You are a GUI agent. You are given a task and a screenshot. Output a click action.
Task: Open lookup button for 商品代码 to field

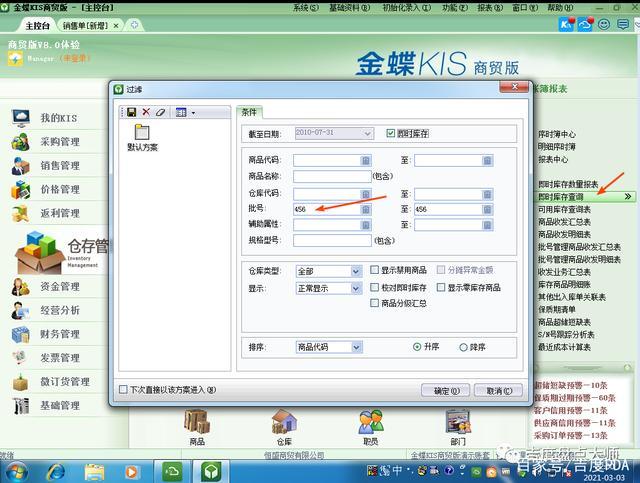click(x=487, y=160)
